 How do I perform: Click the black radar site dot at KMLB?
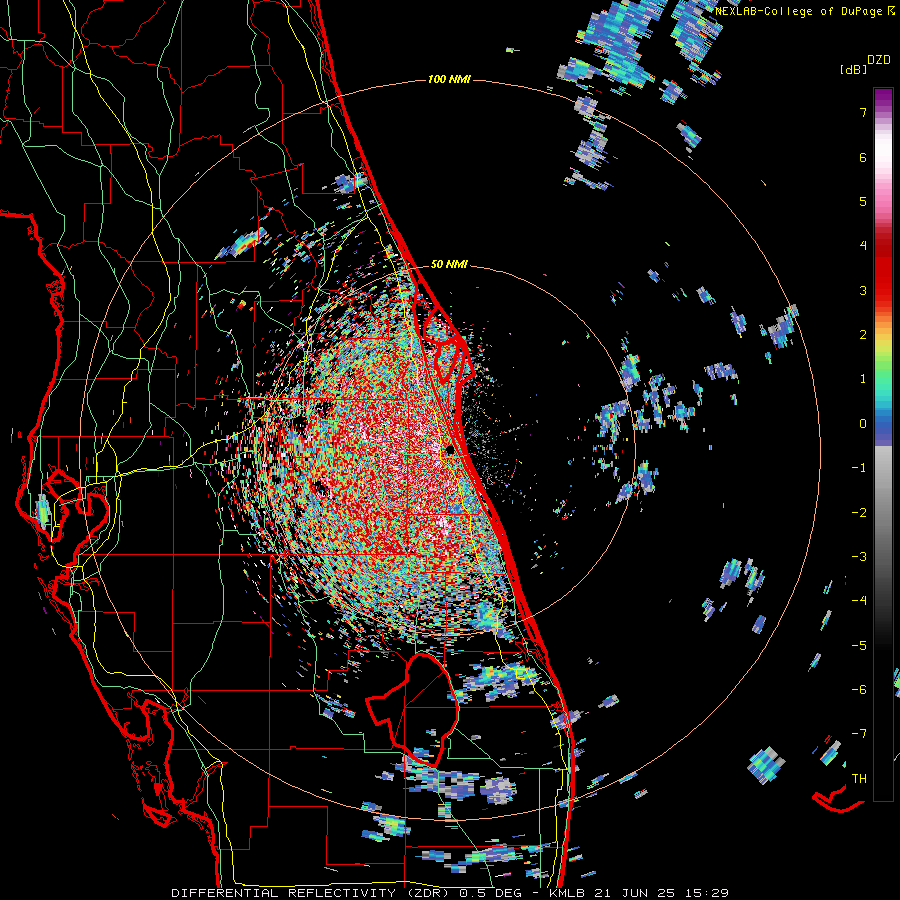click(450, 451)
